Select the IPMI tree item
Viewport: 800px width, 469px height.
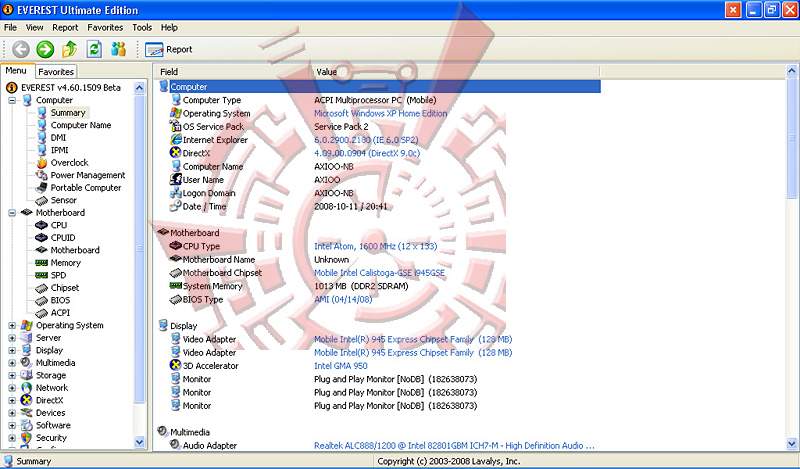(x=59, y=150)
